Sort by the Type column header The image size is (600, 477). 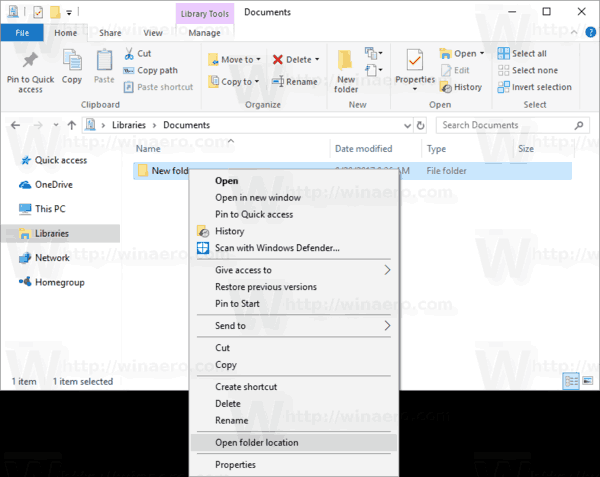point(467,149)
